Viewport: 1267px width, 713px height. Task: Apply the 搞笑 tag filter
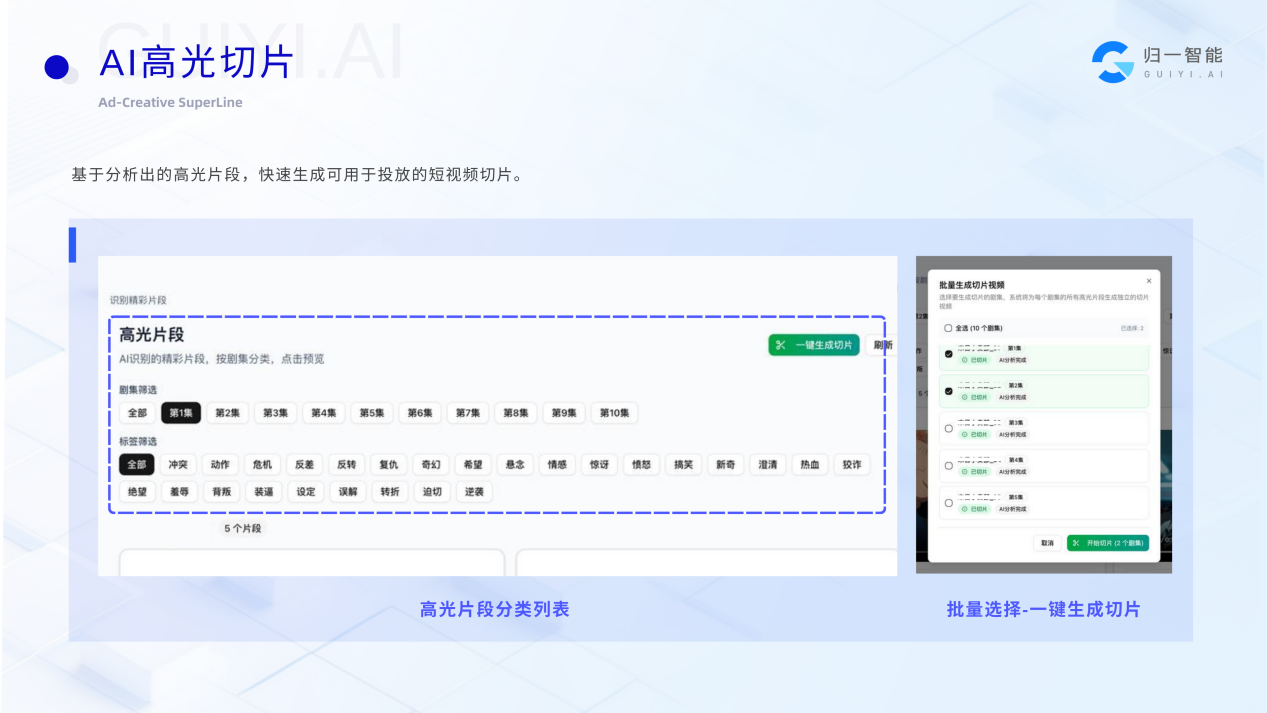682,465
